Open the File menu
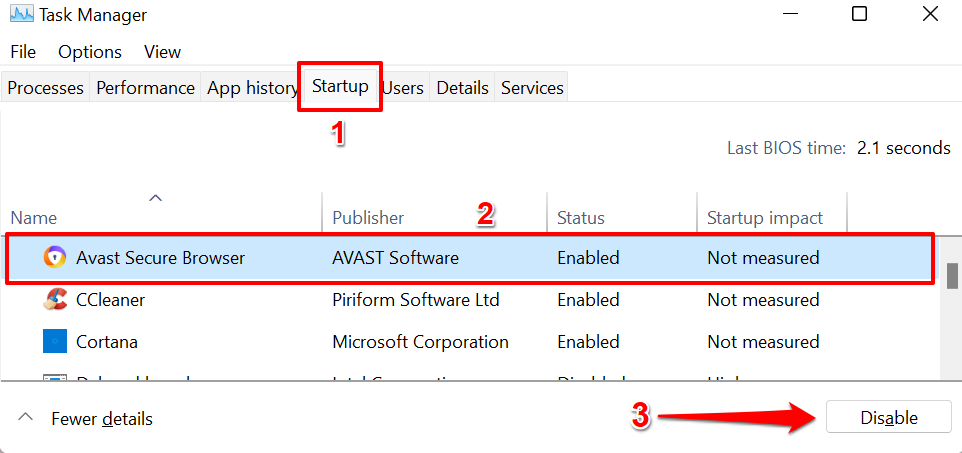 tap(23, 52)
